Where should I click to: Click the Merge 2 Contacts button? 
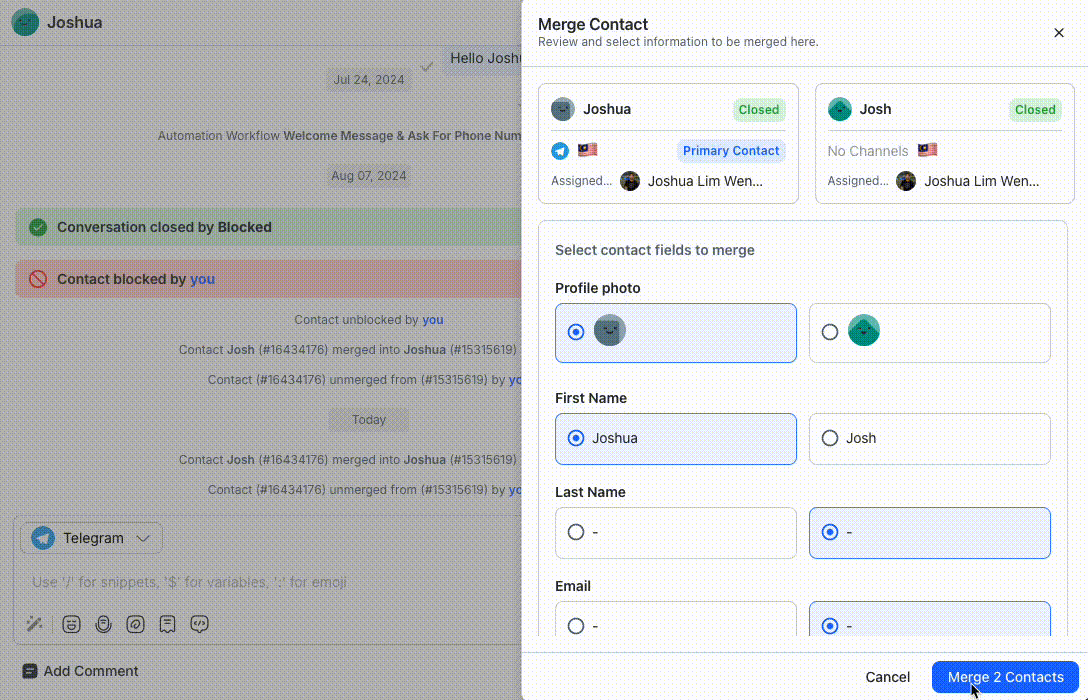1004,677
